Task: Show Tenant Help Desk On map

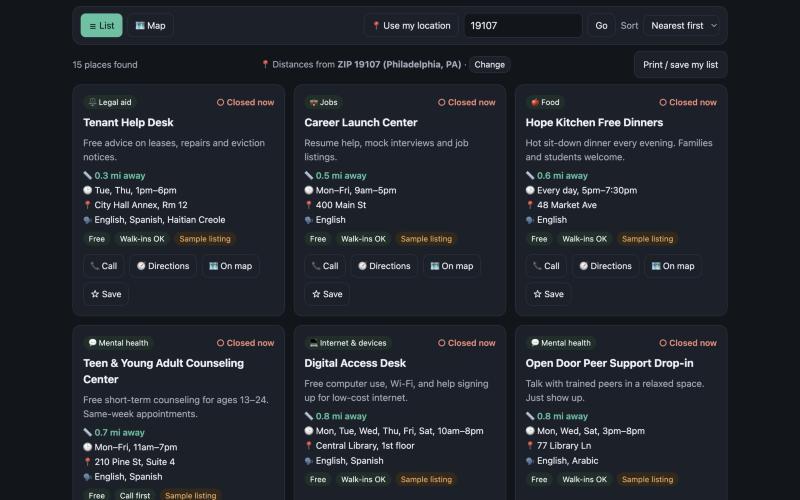Action: click(231, 266)
